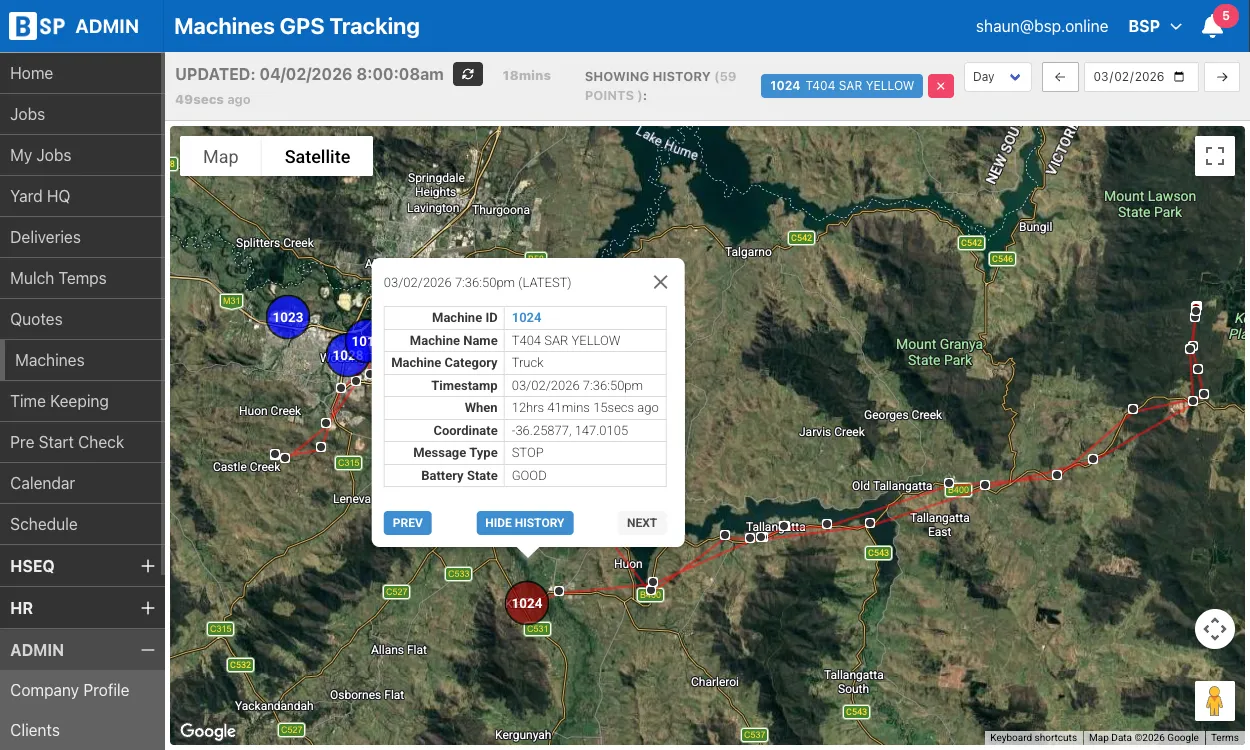This screenshot has height=750, width=1250.
Task: Toggle fullscreen map view
Action: 1215,156
